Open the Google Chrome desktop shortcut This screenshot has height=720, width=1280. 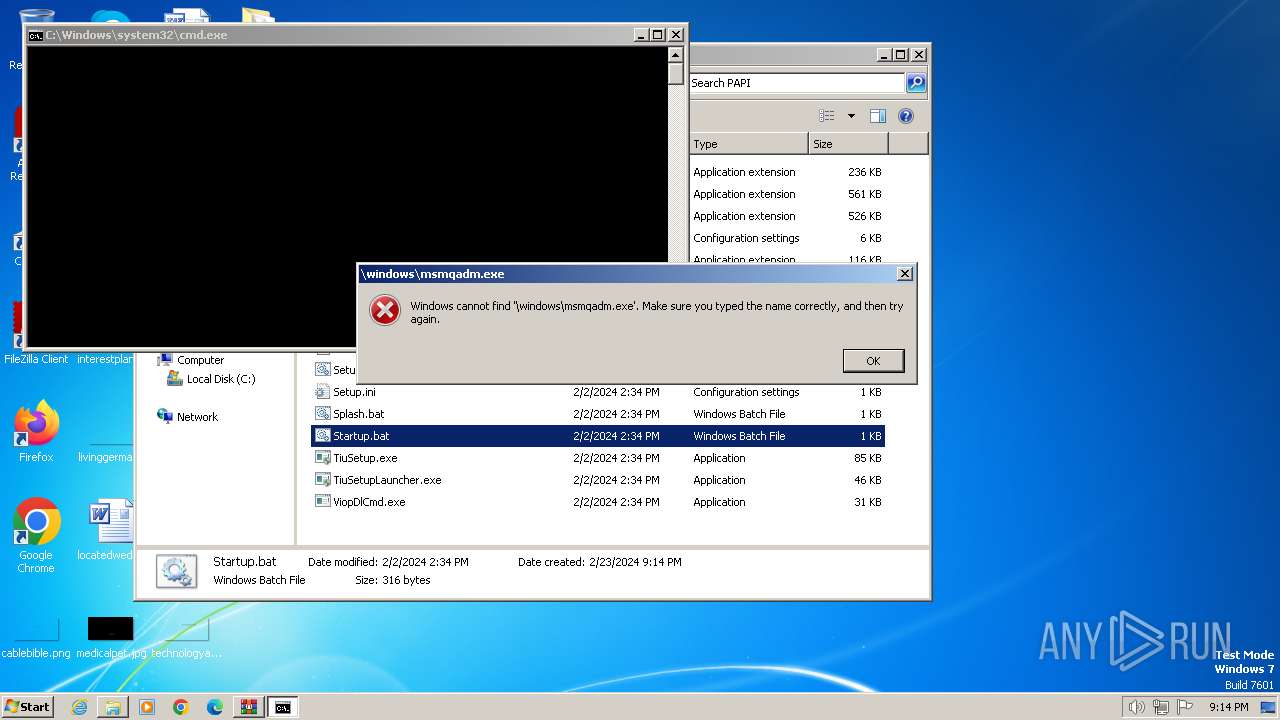[x=36, y=536]
